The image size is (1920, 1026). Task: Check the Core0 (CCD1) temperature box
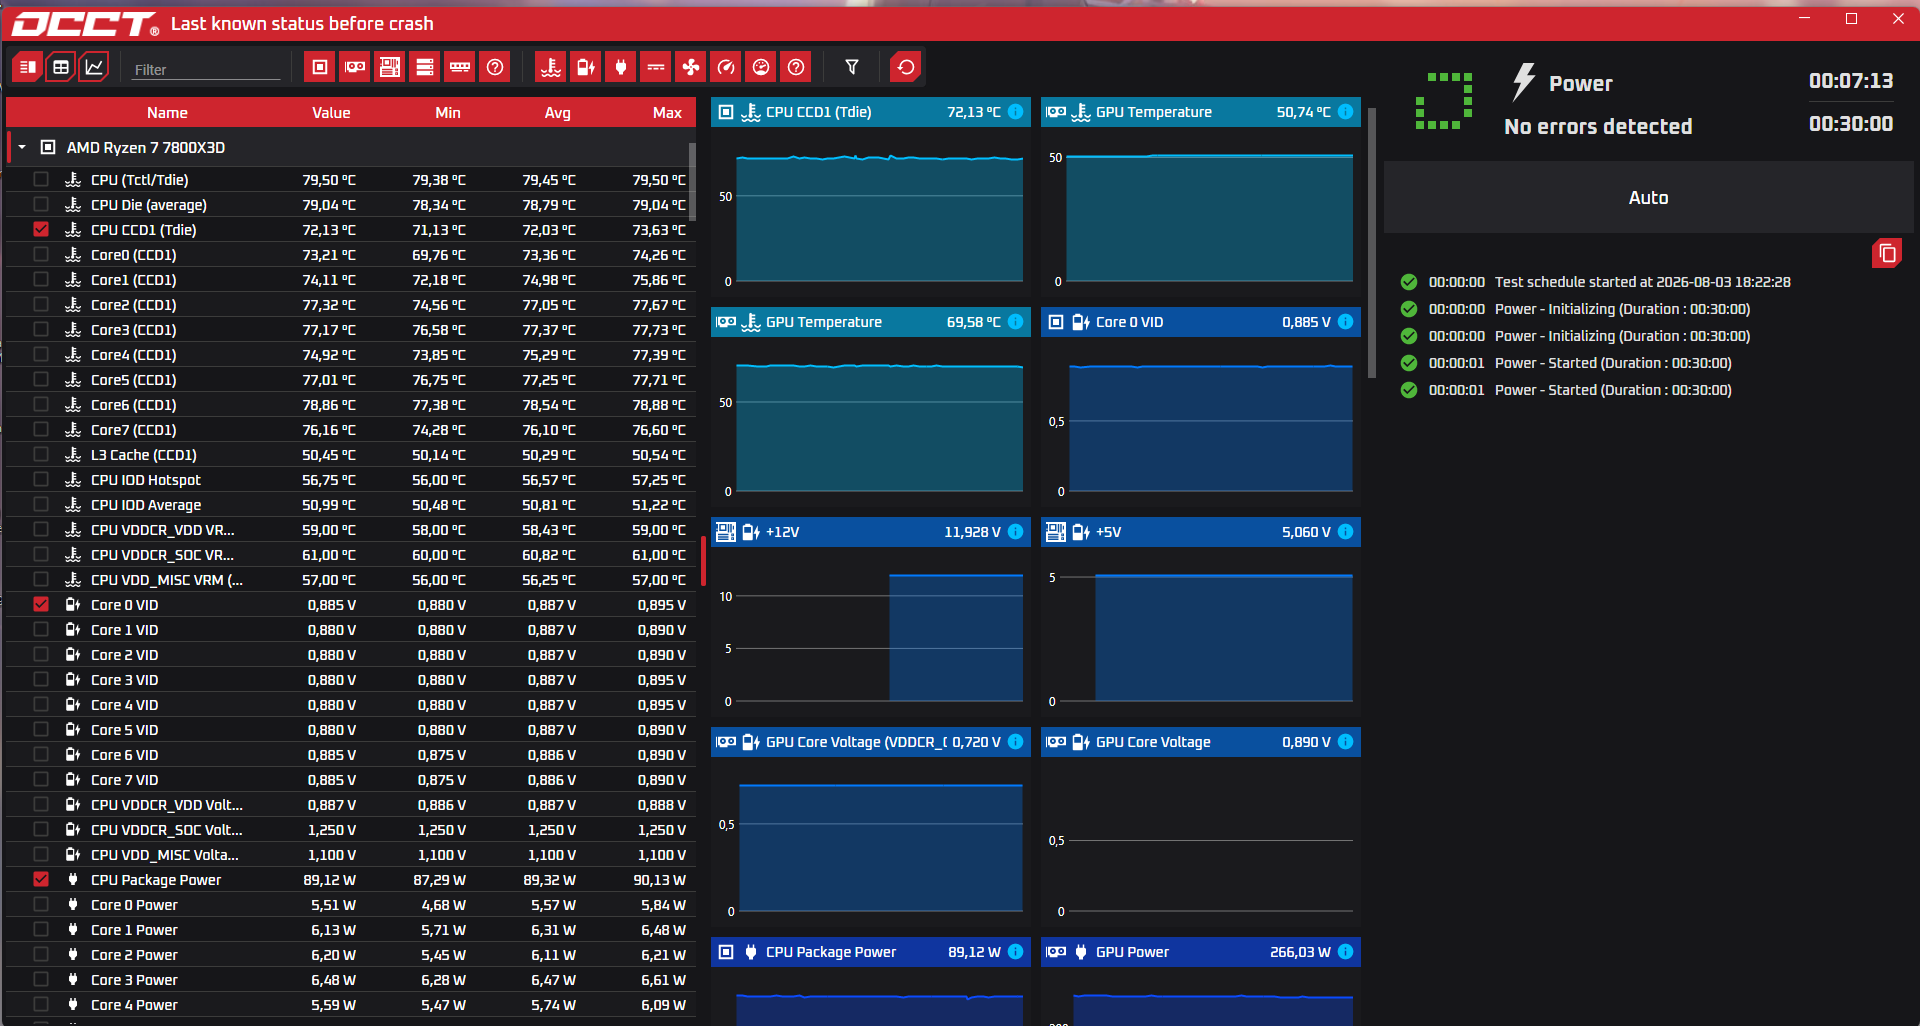(x=41, y=254)
